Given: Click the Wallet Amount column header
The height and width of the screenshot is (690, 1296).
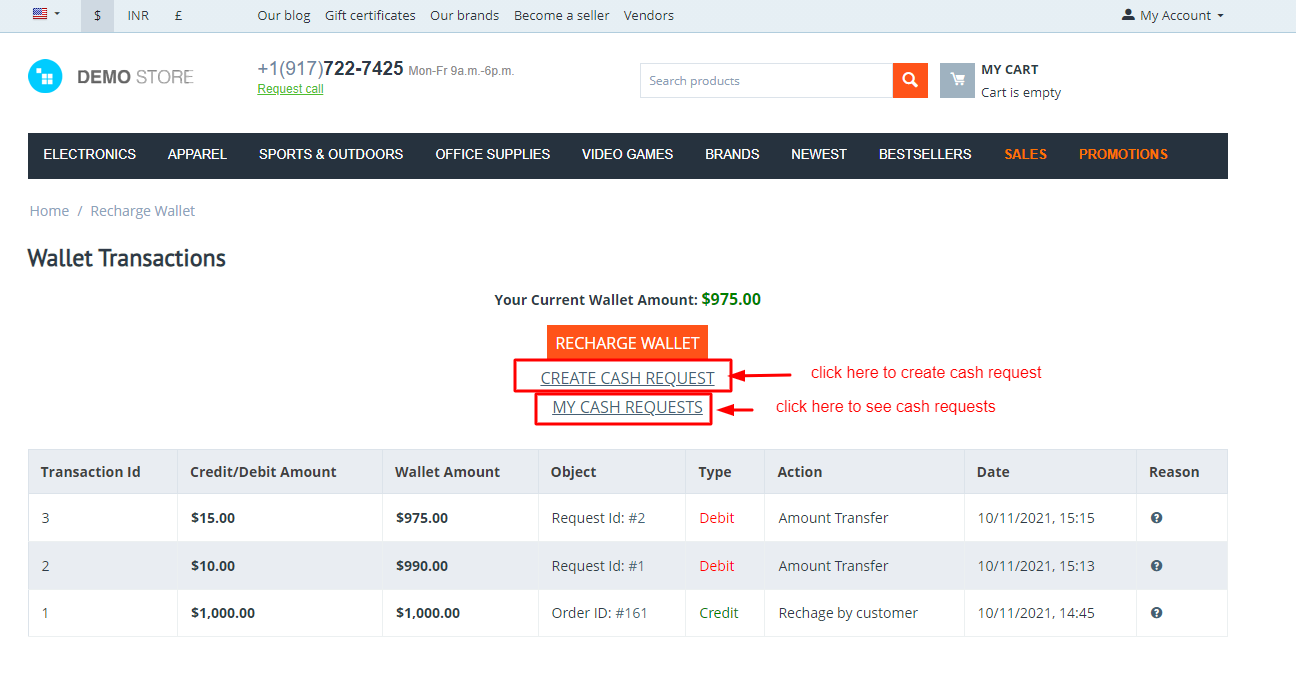Looking at the screenshot, I should coord(447,472).
